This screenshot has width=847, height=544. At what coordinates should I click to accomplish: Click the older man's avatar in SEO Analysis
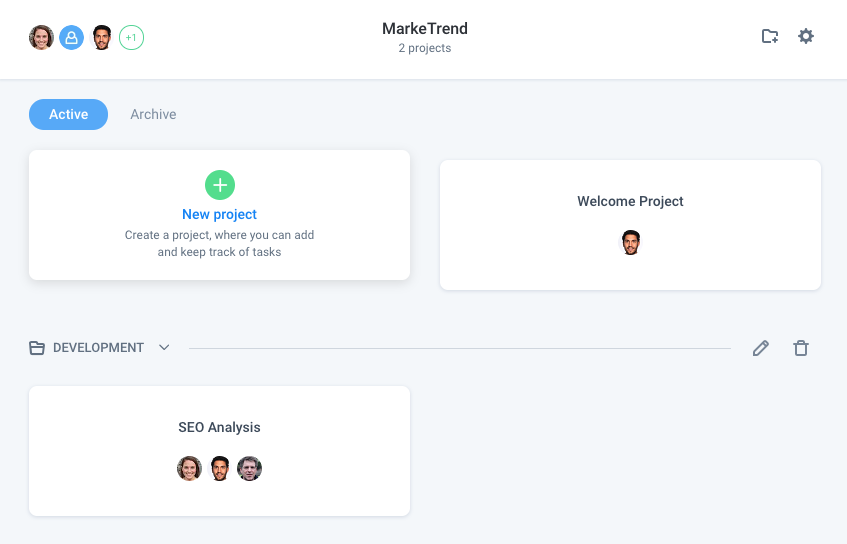click(250, 468)
